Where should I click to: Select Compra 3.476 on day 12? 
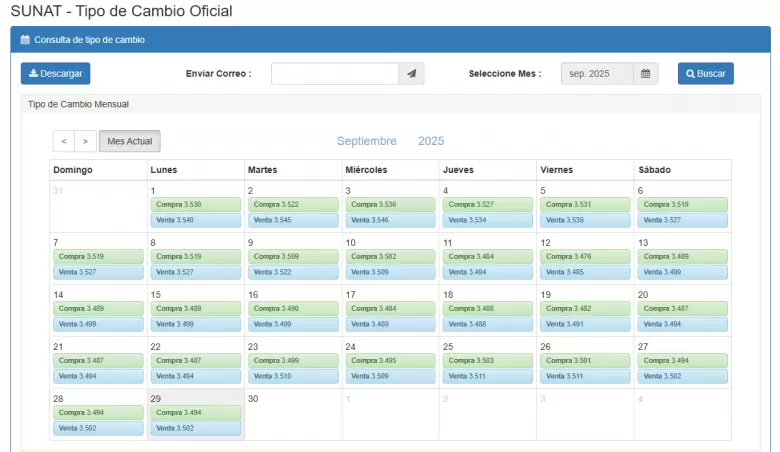[585, 257]
